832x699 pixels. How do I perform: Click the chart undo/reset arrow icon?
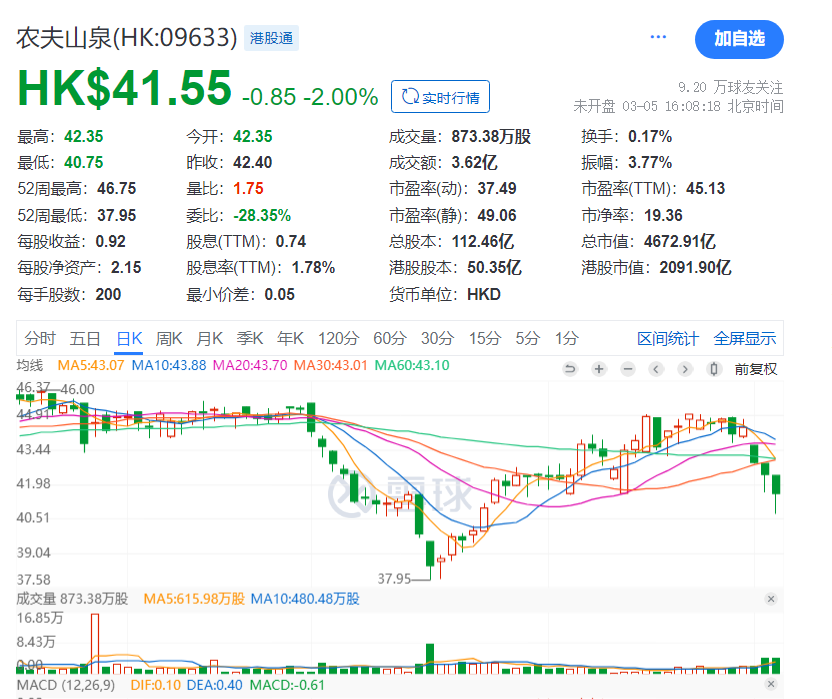pyautogui.click(x=570, y=369)
